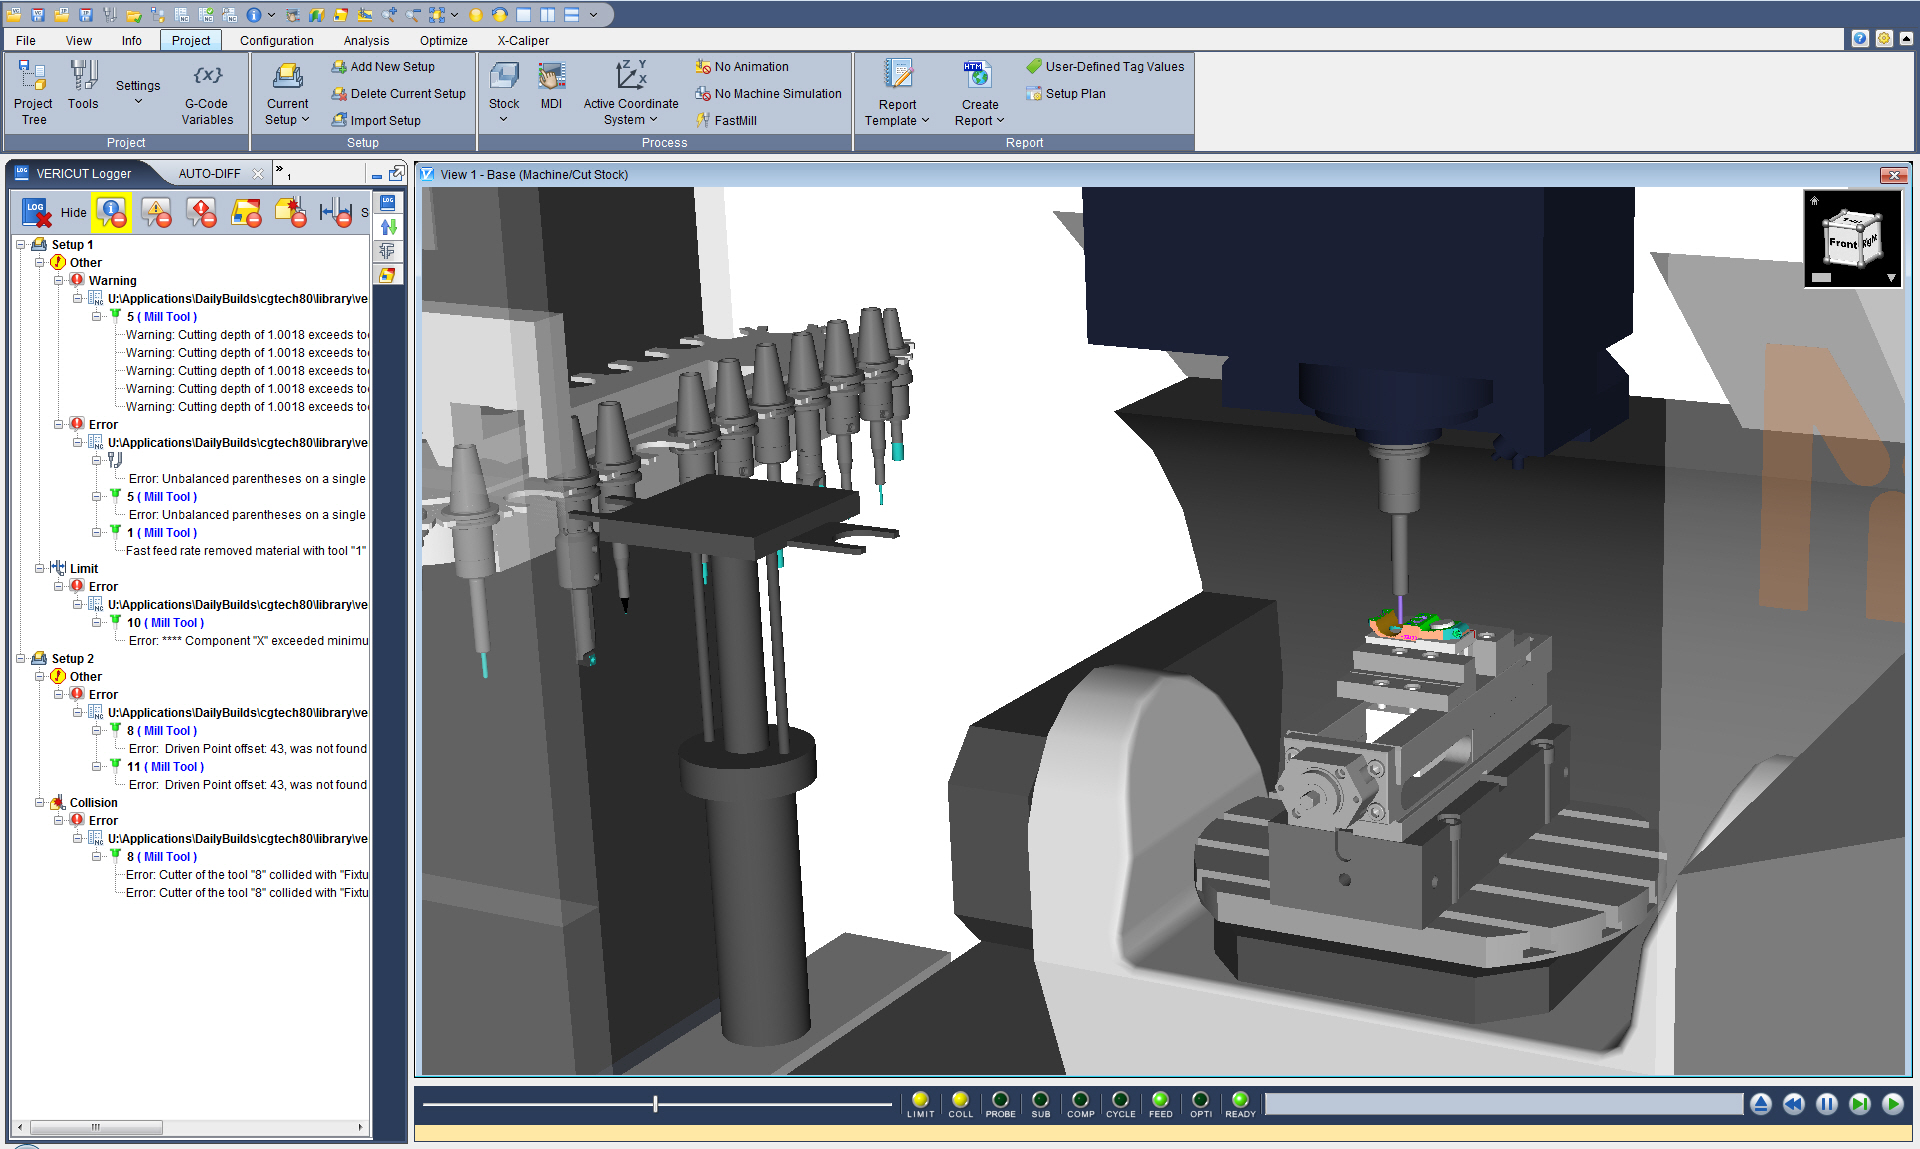Image resolution: width=1920 pixels, height=1149 pixels.
Task: Open the Report Template dropdown
Action: [897, 93]
